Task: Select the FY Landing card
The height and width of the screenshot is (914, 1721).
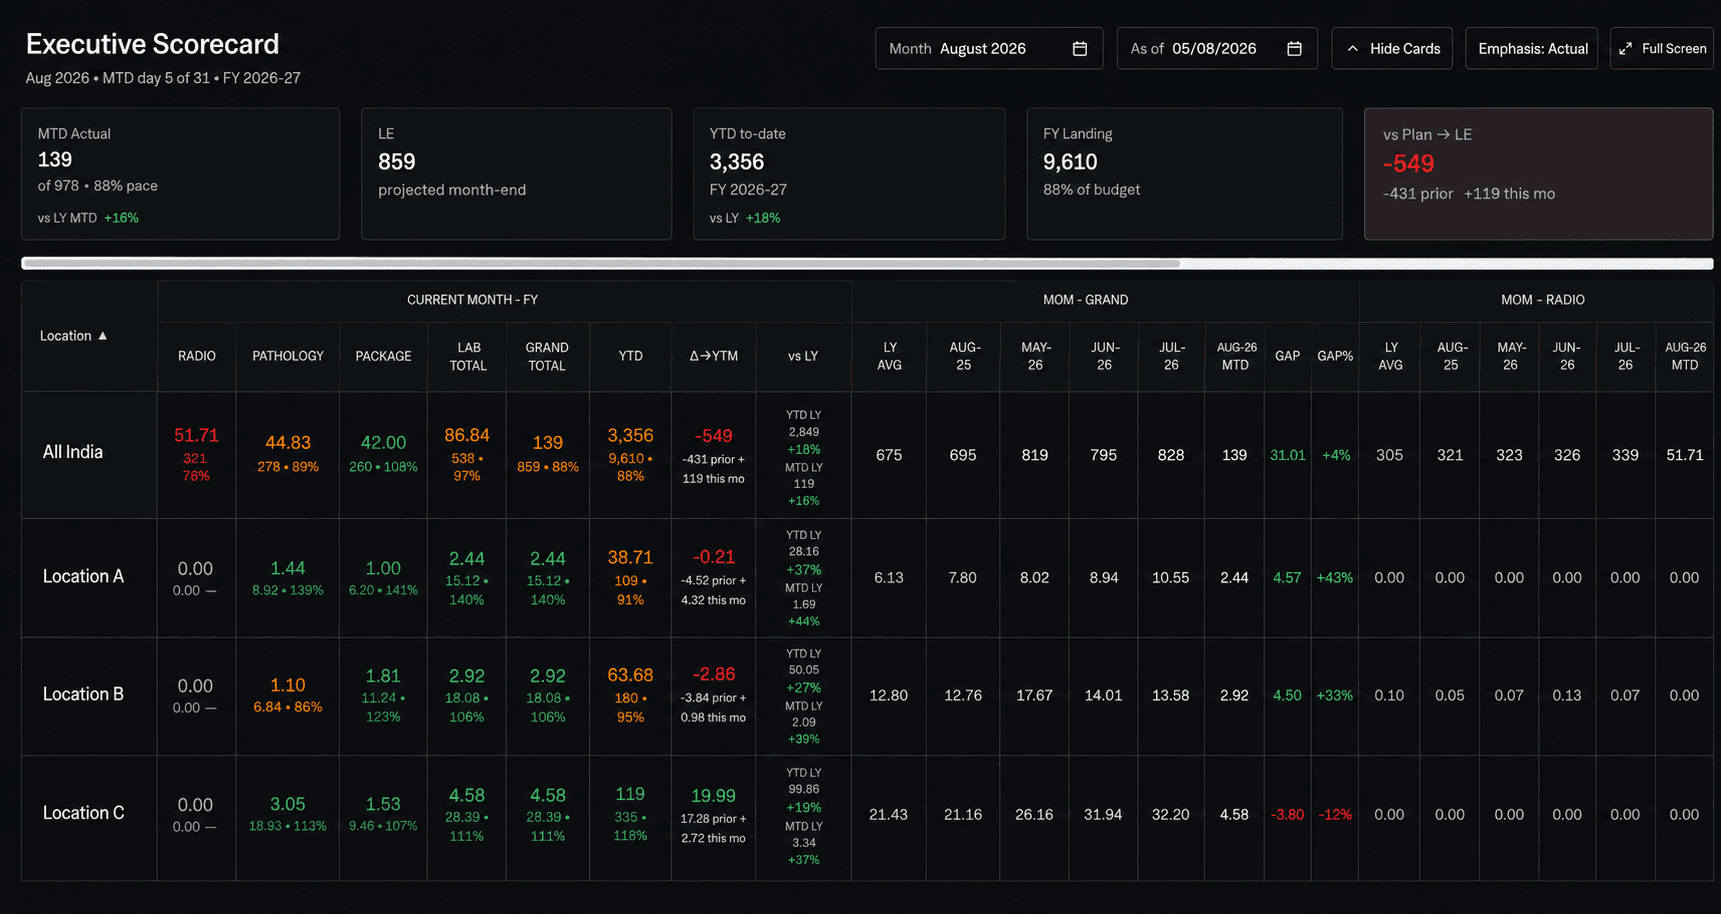Action: point(1184,174)
